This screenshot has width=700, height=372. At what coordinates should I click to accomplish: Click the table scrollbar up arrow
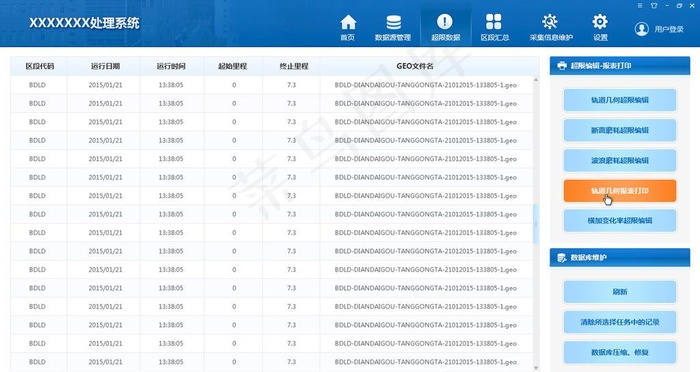tap(536, 80)
